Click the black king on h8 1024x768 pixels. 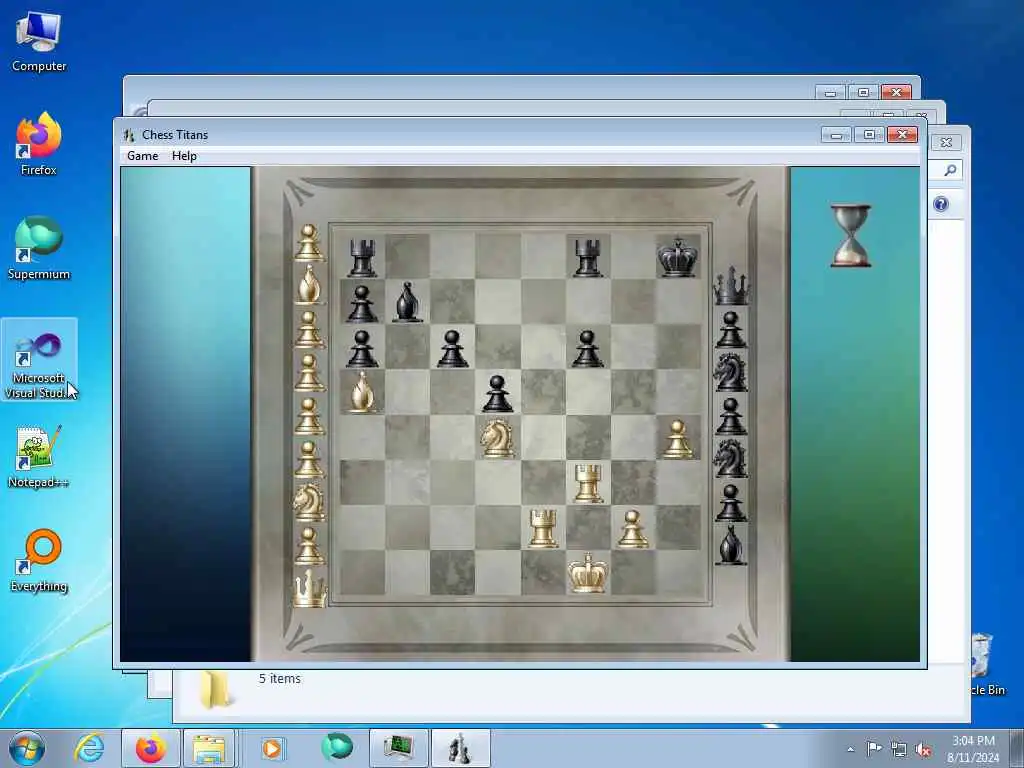pos(678,257)
